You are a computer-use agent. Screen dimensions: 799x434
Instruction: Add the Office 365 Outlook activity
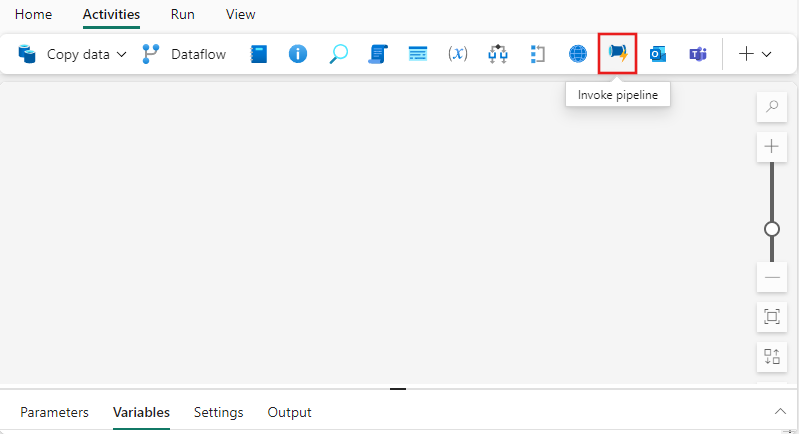[657, 54]
